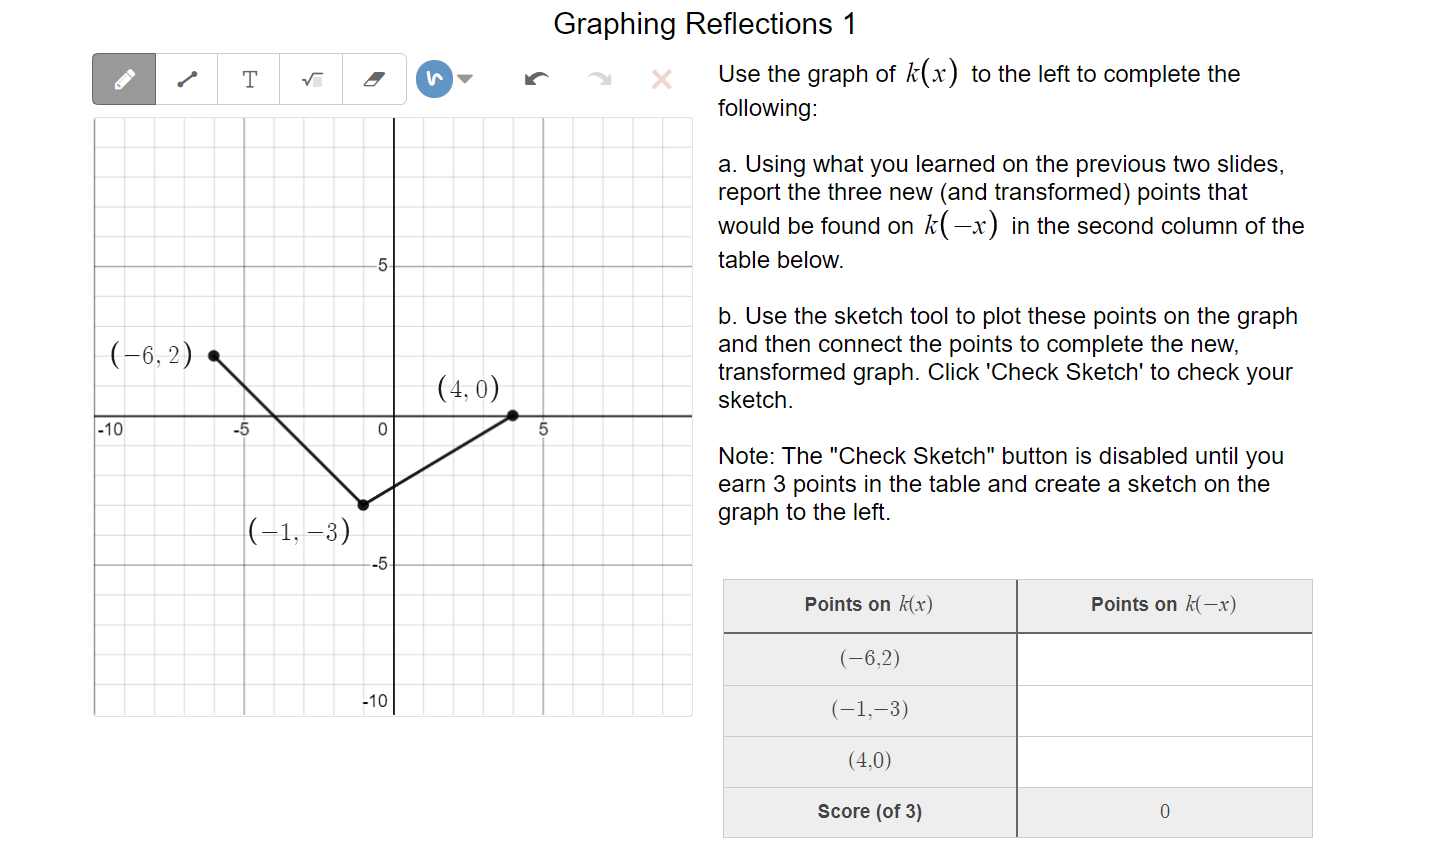This screenshot has width=1453, height=860.
Task: Clear the sketch with the X icon
Action: pyautogui.click(x=660, y=79)
